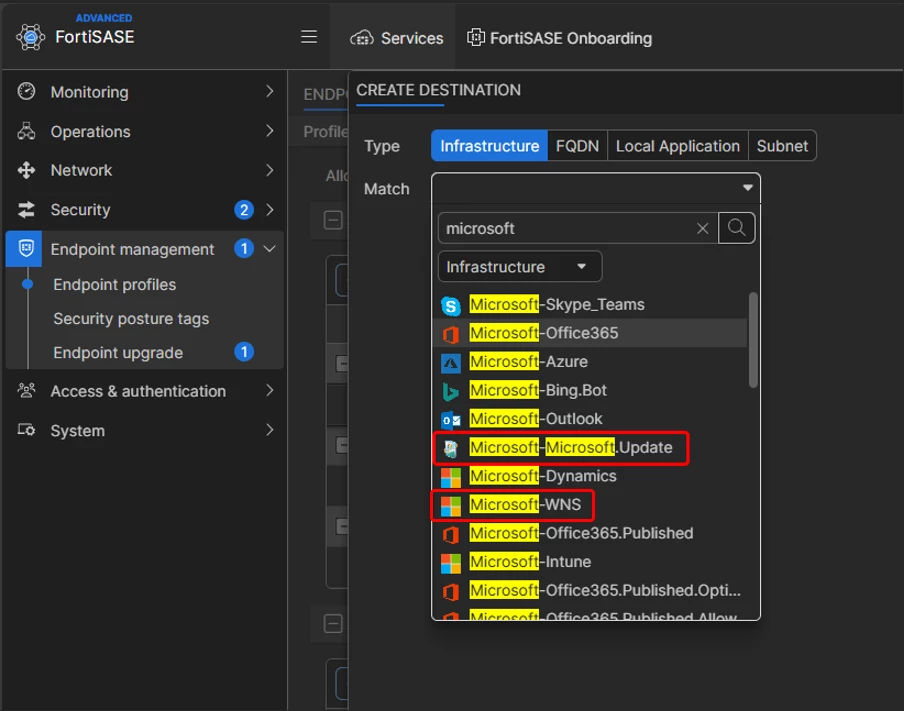This screenshot has width=904, height=711.
Task: Select Microsoft-Skype_Teams from the list
Action: pos(590,304)
